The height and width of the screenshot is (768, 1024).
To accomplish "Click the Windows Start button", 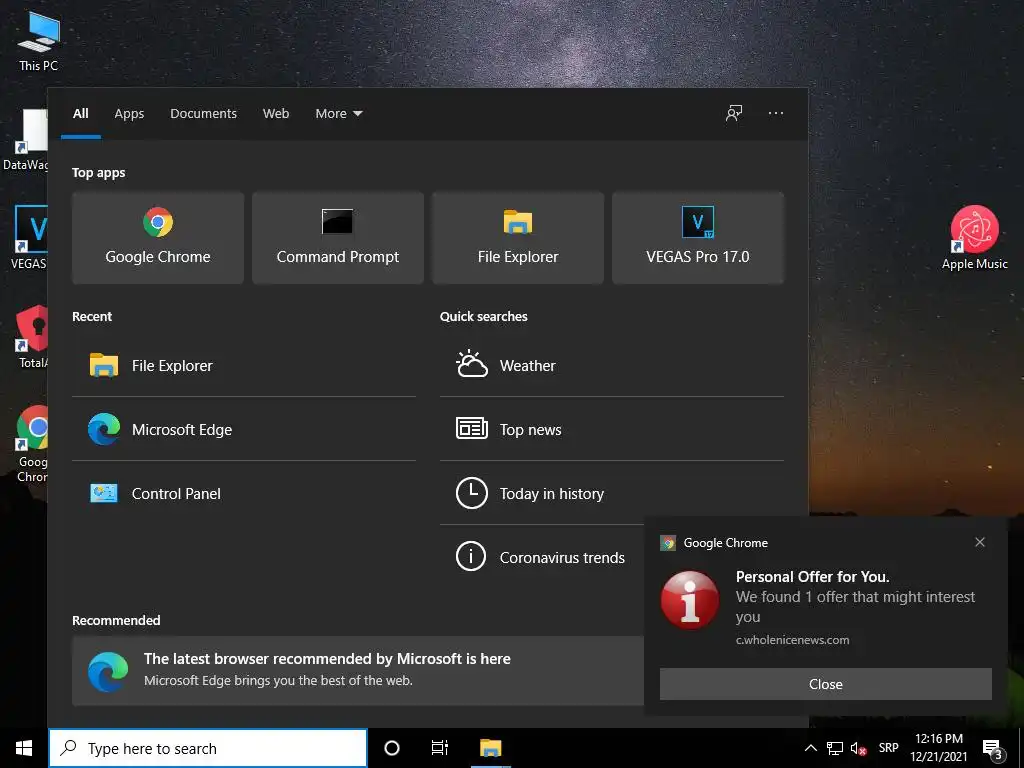I will click(x=24, y=748).
